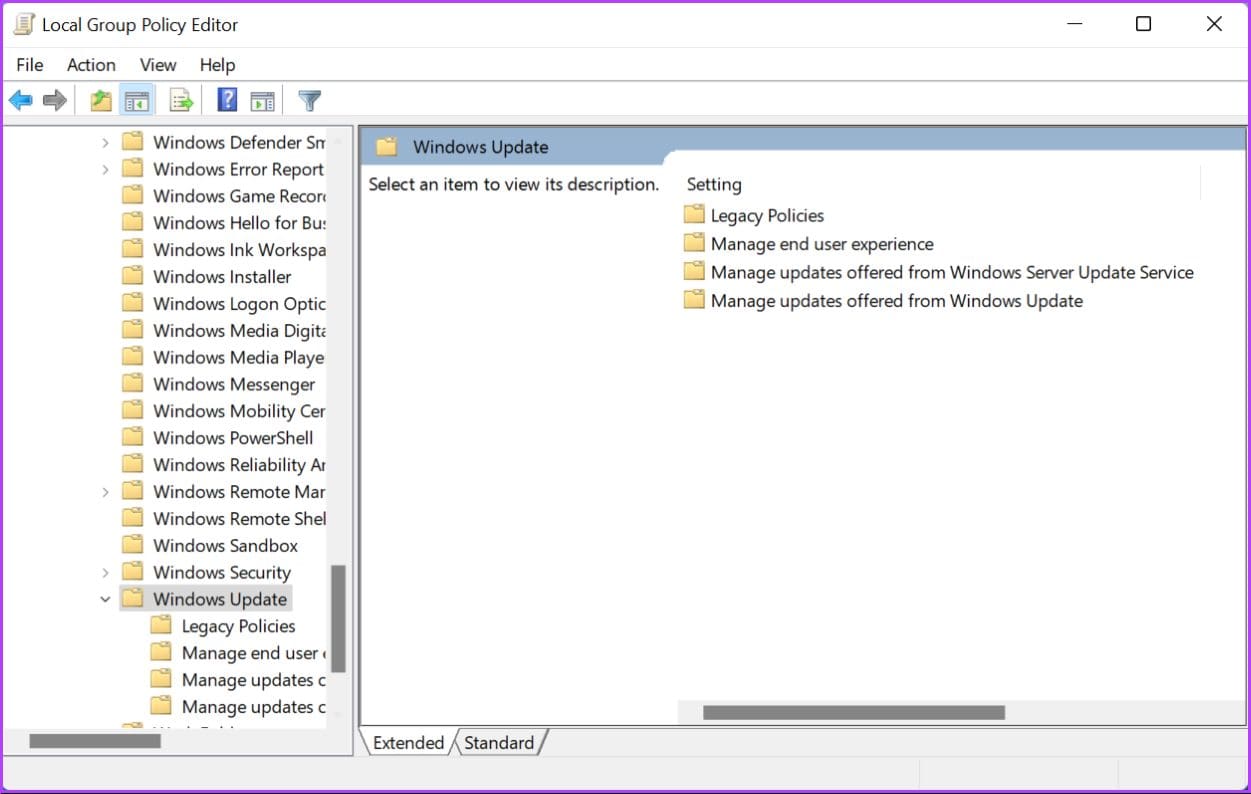
Task: Click the Export List toolbar icon
Action: click(181, 100)
